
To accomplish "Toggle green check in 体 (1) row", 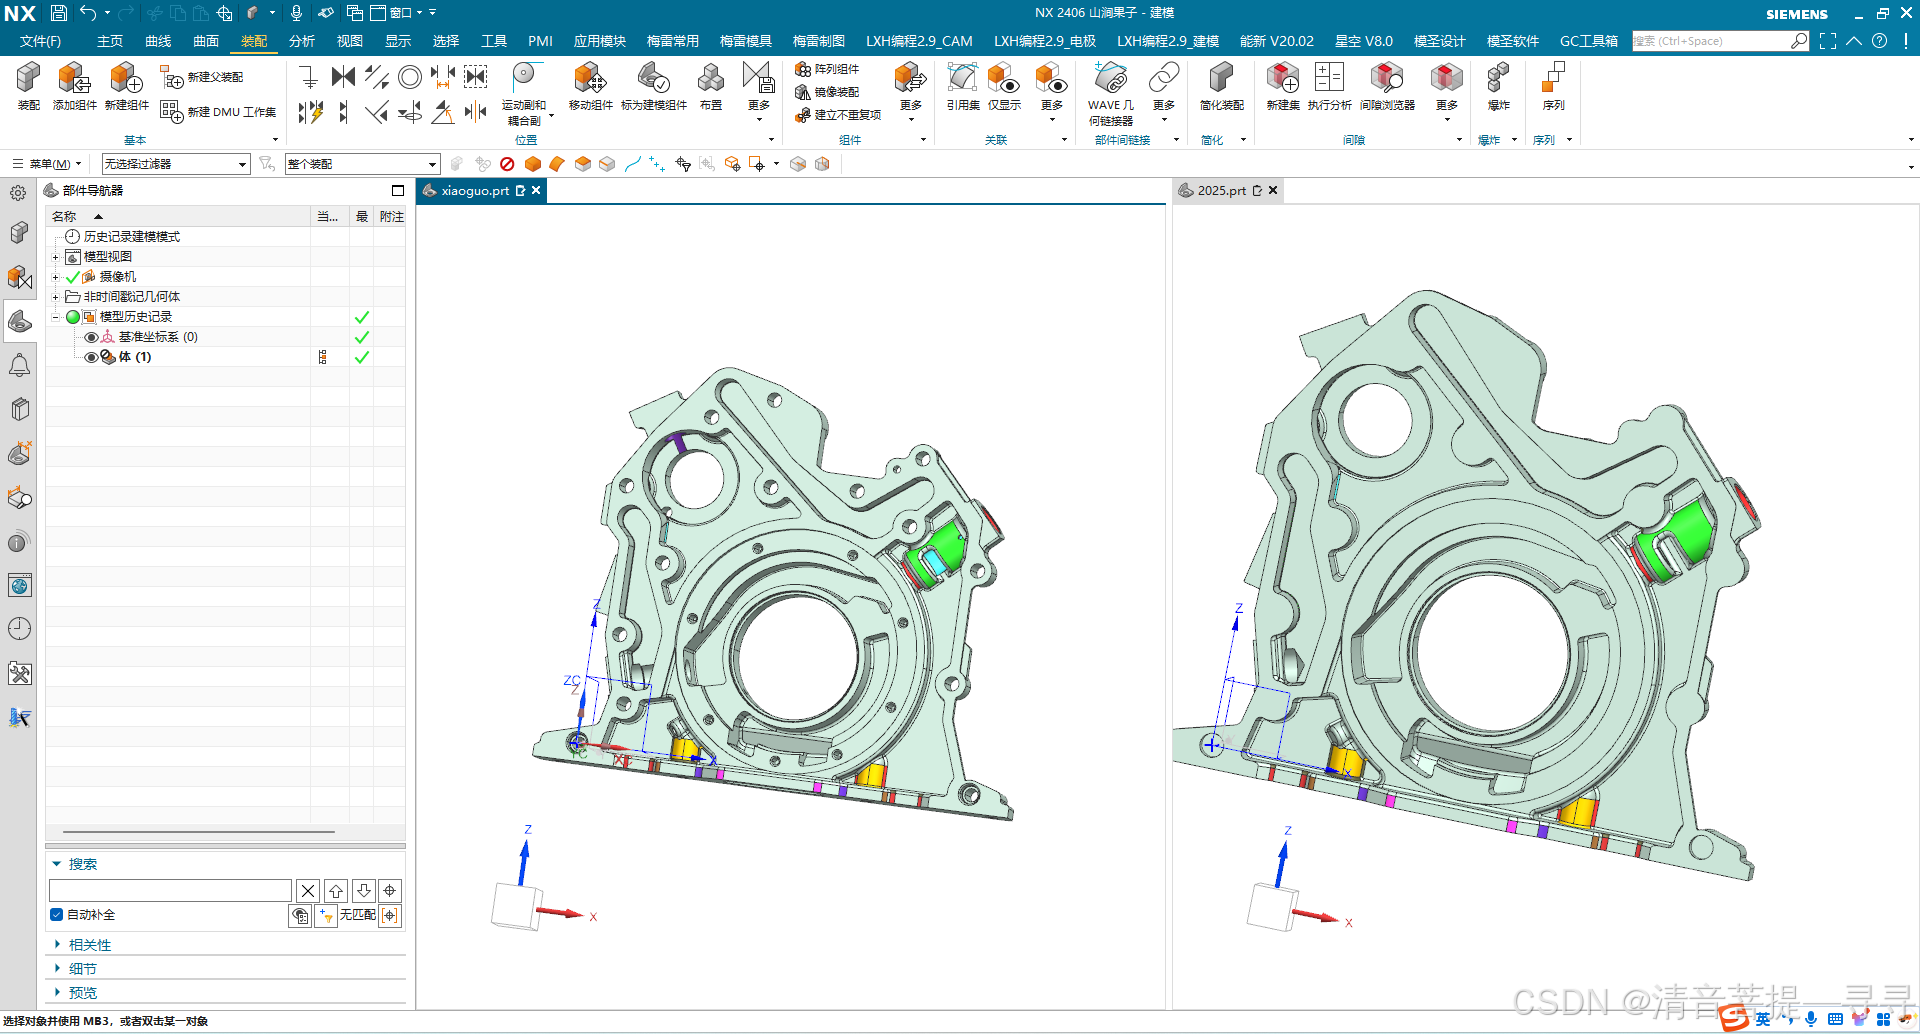I will 362,357.
